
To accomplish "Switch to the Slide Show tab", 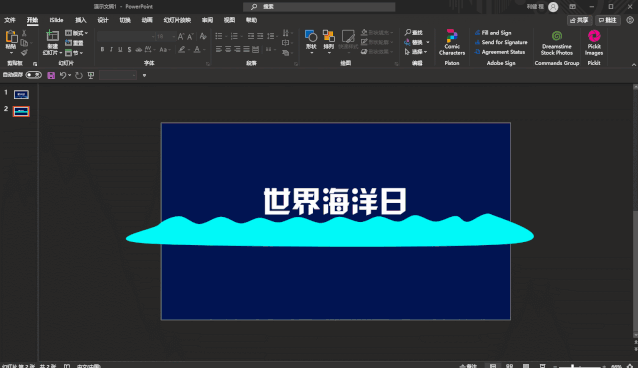I will [x=177, y=20].
